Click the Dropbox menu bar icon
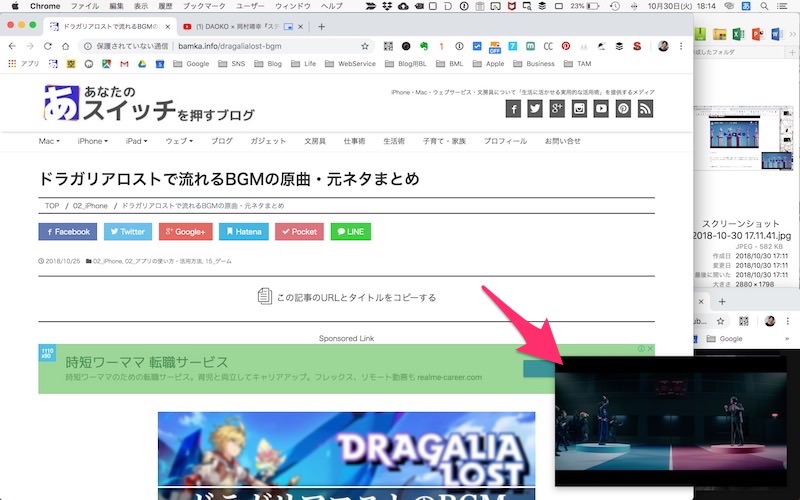Image resolution: width=800 pixels, height=500 pixels. (387, 6)
